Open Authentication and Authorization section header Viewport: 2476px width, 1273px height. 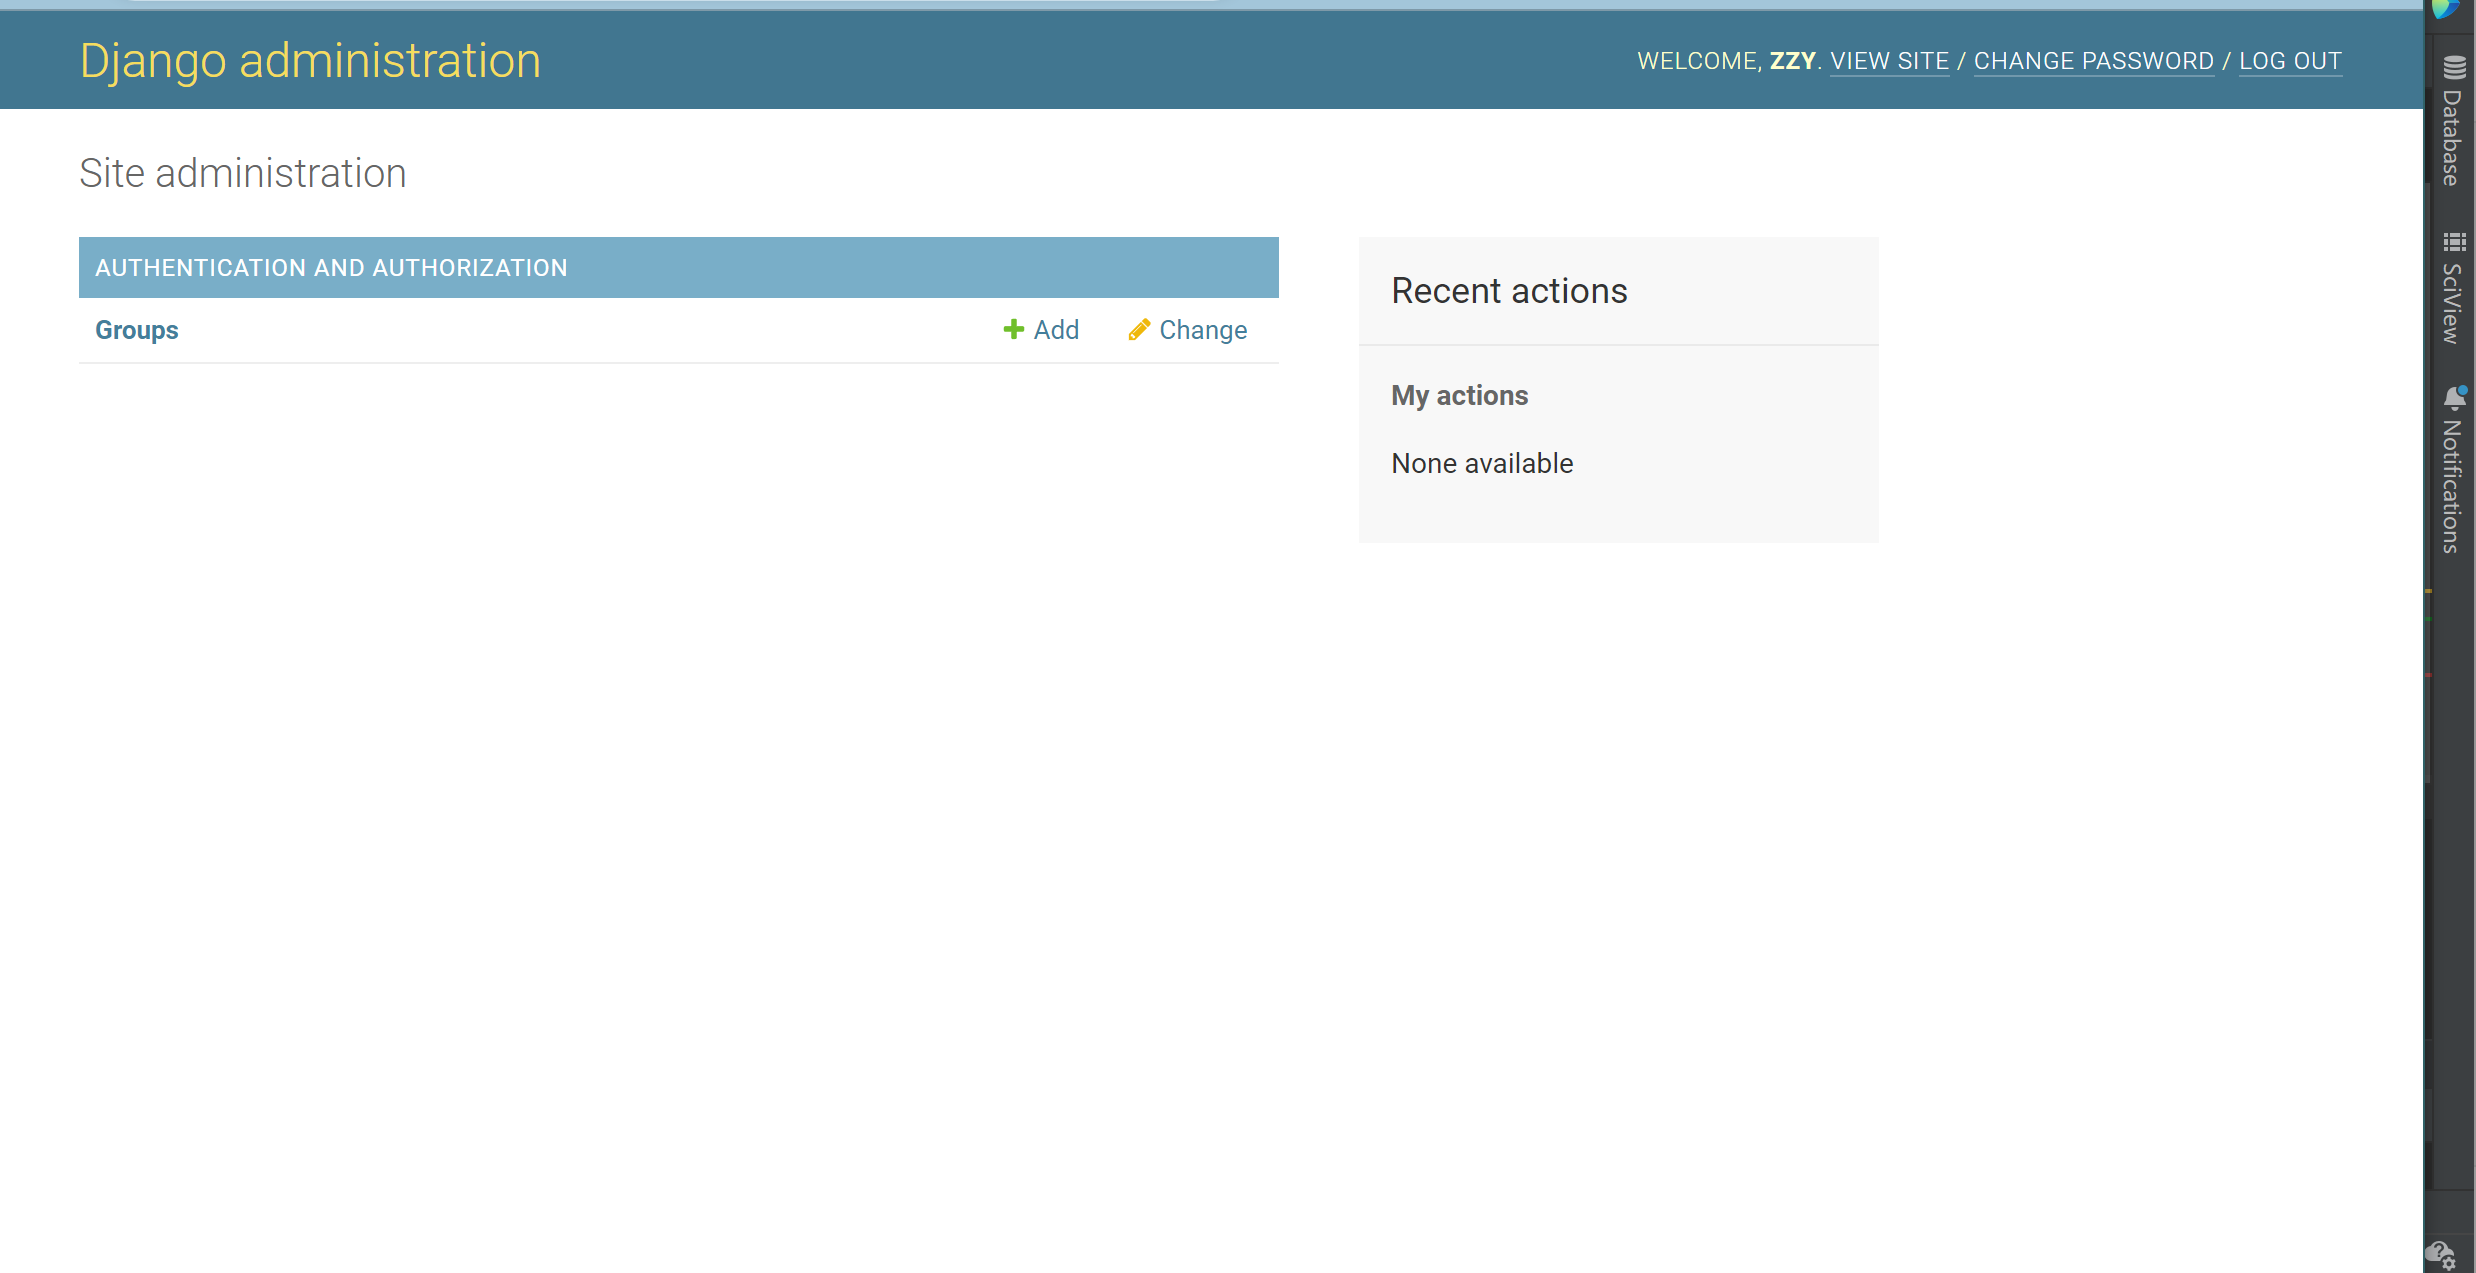pyautogui.click(x=331, y=268)
